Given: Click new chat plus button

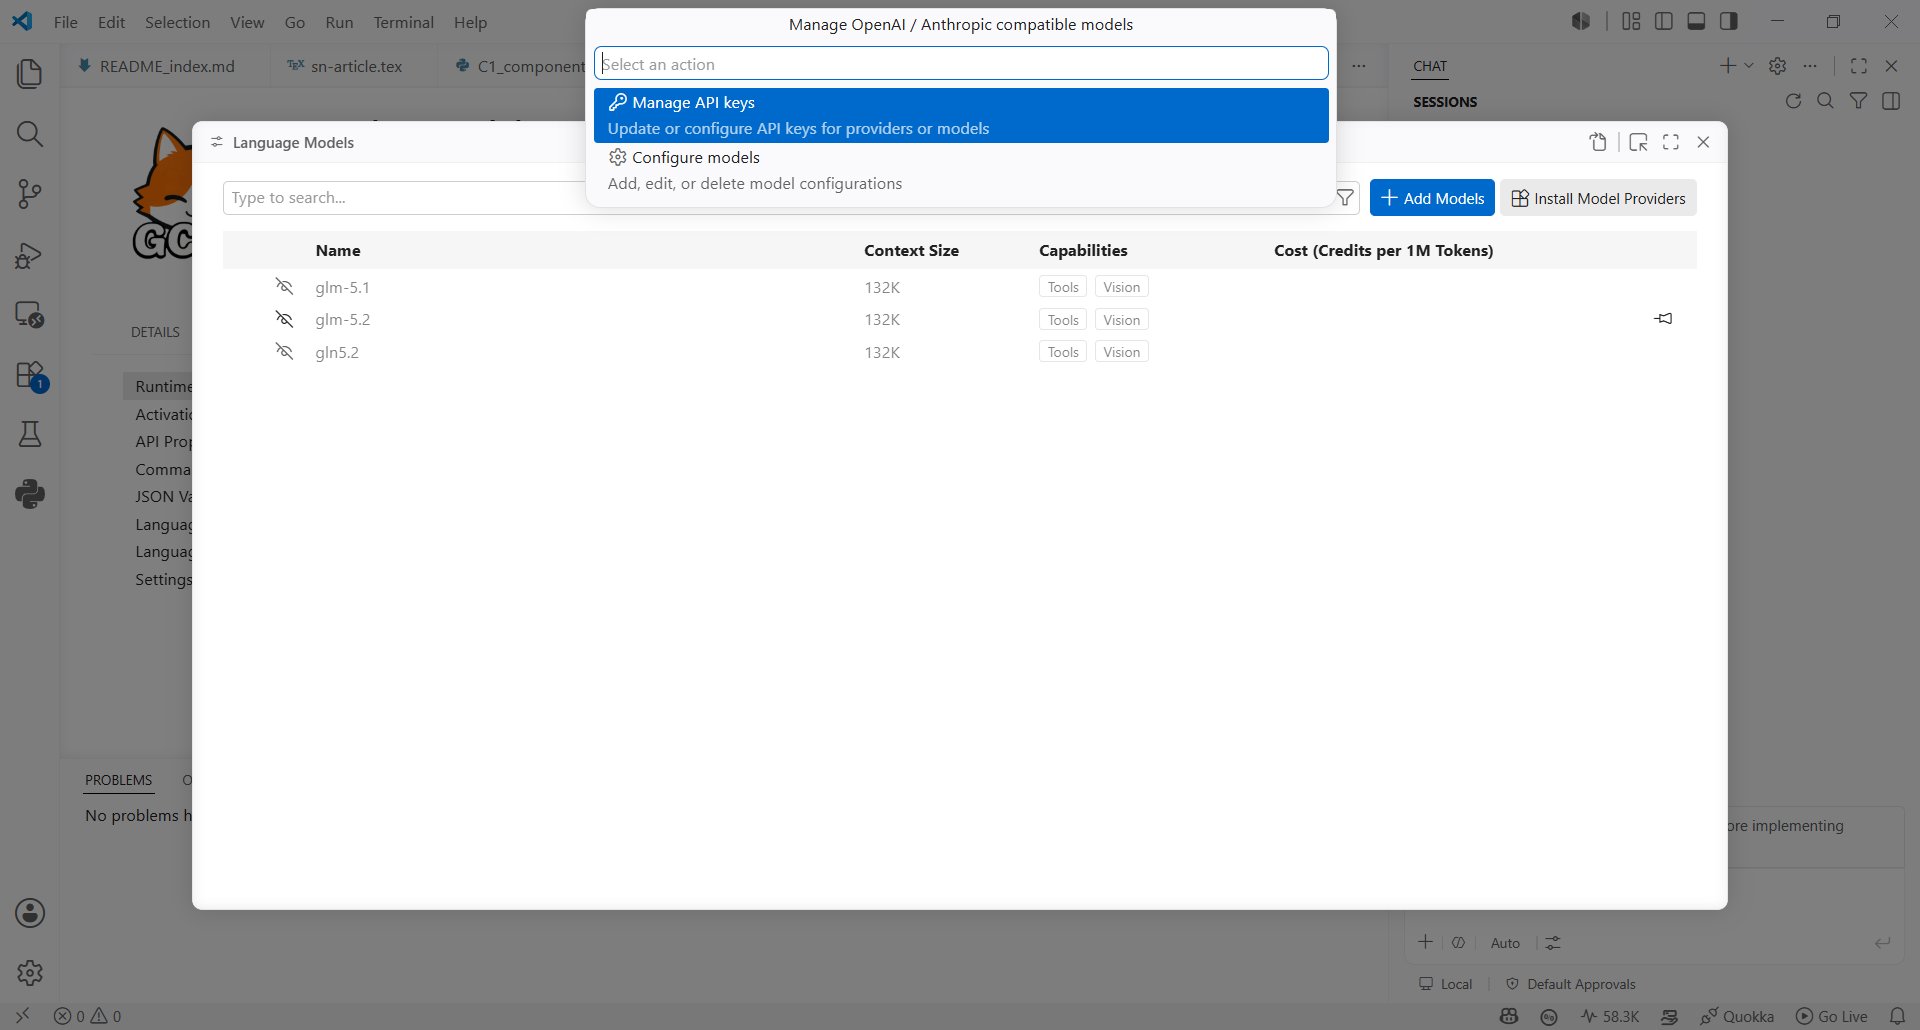Looking at the screenshot, I should coord(1728,66).
